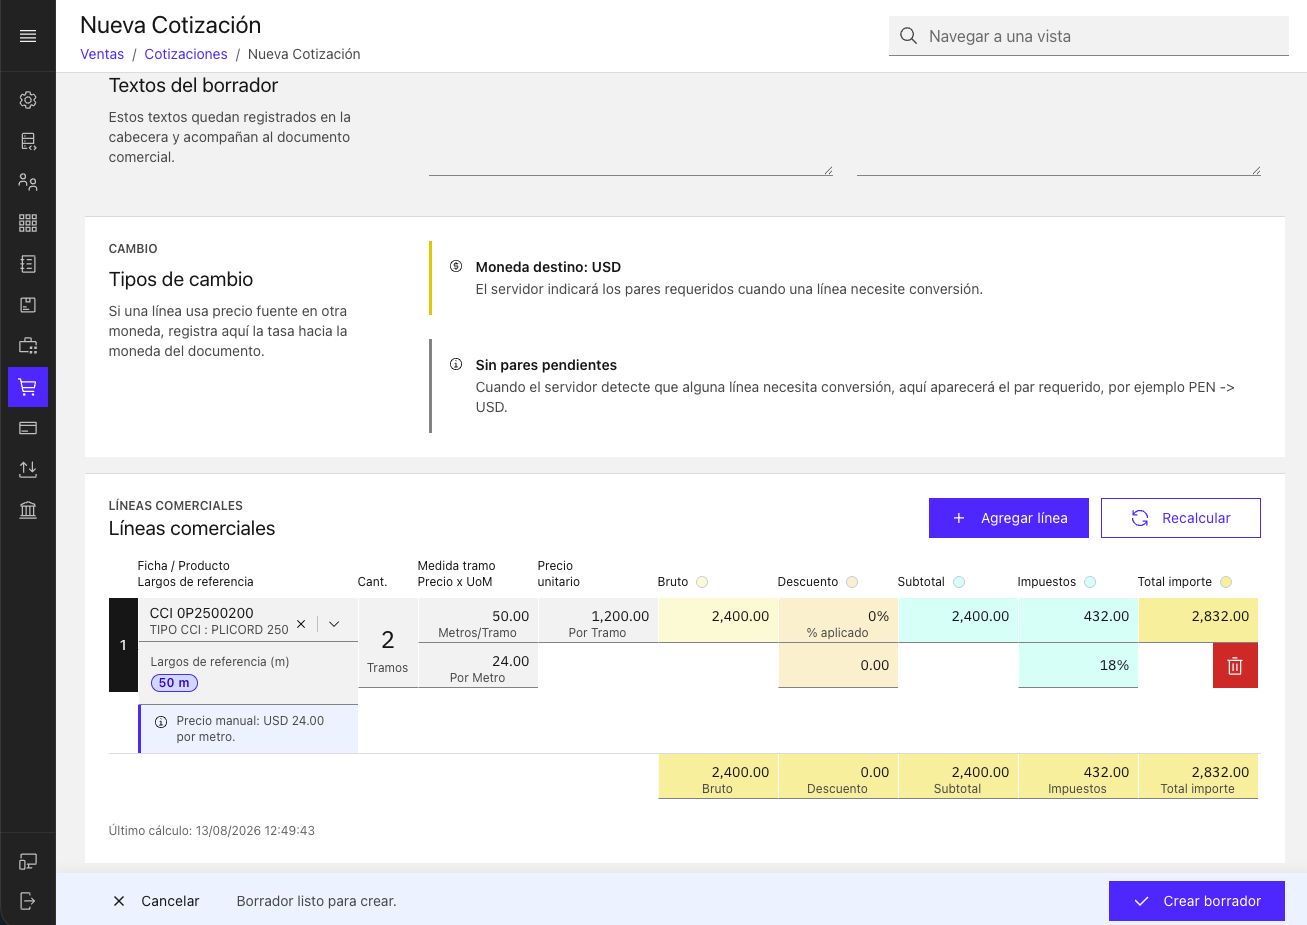Click the Impuestos column color indicator
This screenshot has width=1307, height=925.
pyautogui.click(x=1090, y=582)
